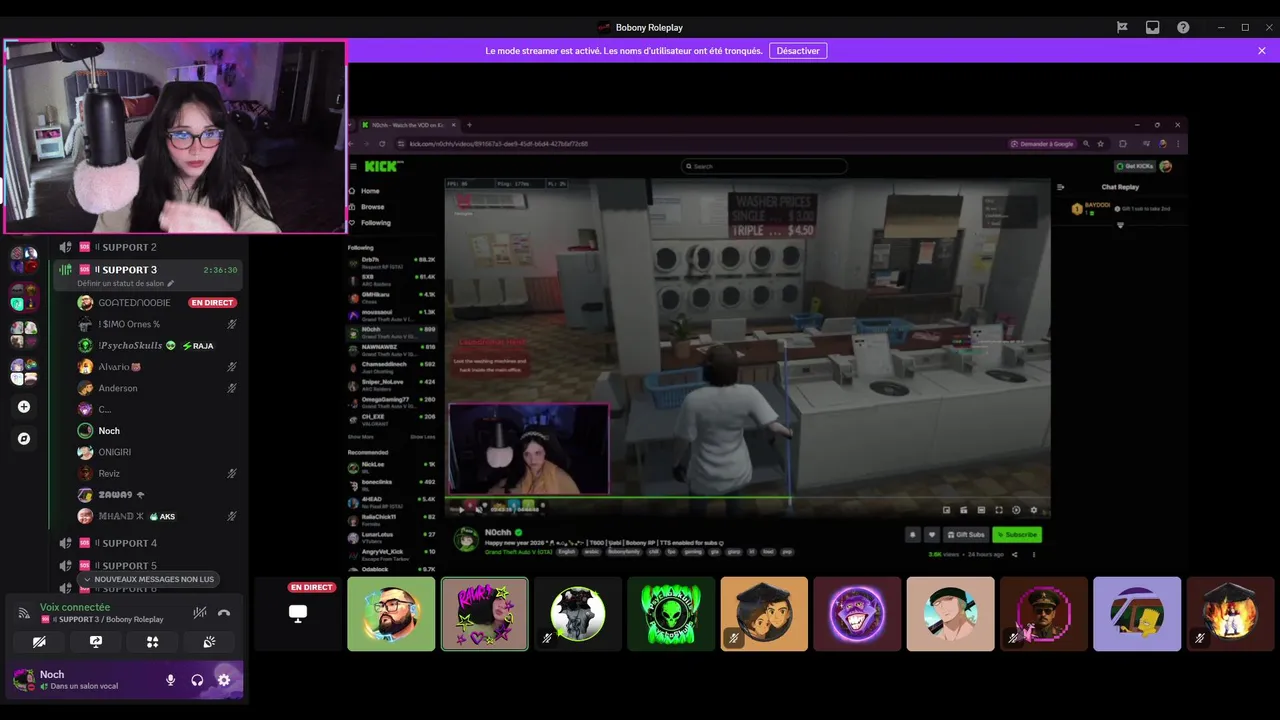Image resolution: width=1280 pixels, height=720 pixels.
Task: Open the inbox icon in title bar
Action: 1152,27
